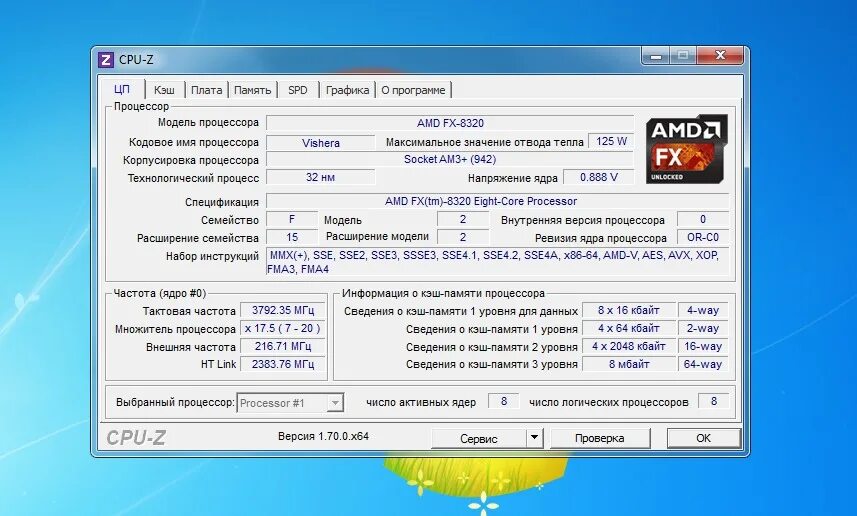This screenshot has height=516, width=857.
Task: Click the 0.888 V core voltage value
Action: (598, 177)
